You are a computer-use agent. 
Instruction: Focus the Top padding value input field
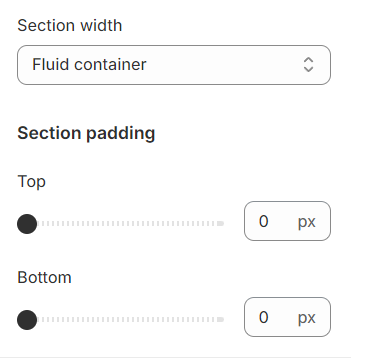[x=287, y=221]
